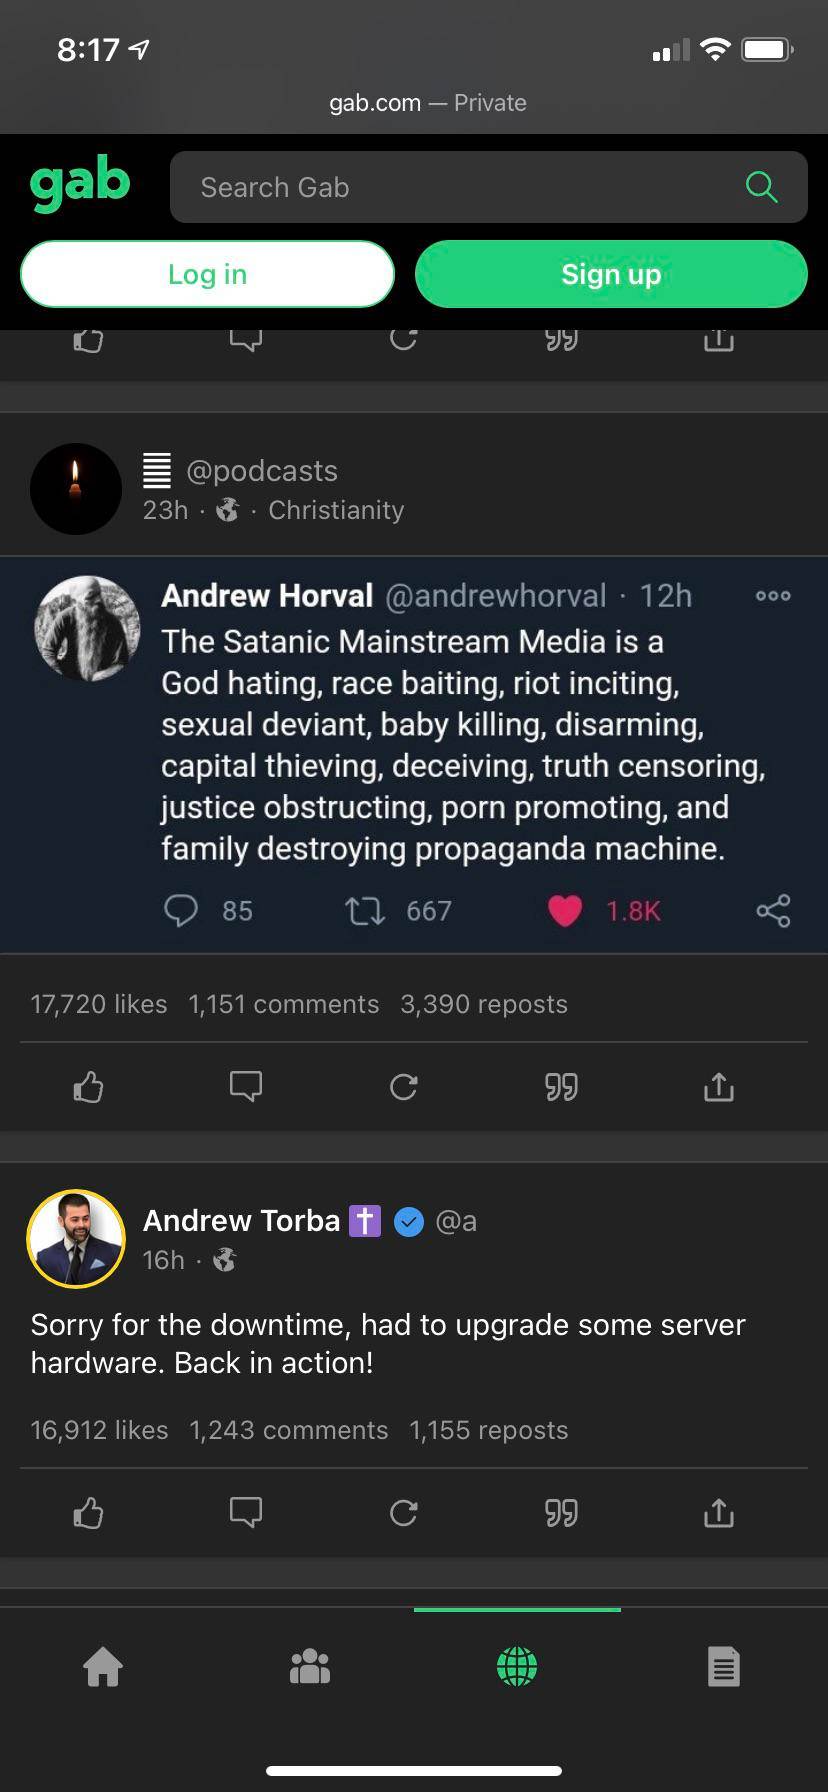Open three-dot menu on Andrew Horval tweet

point(773,596)
